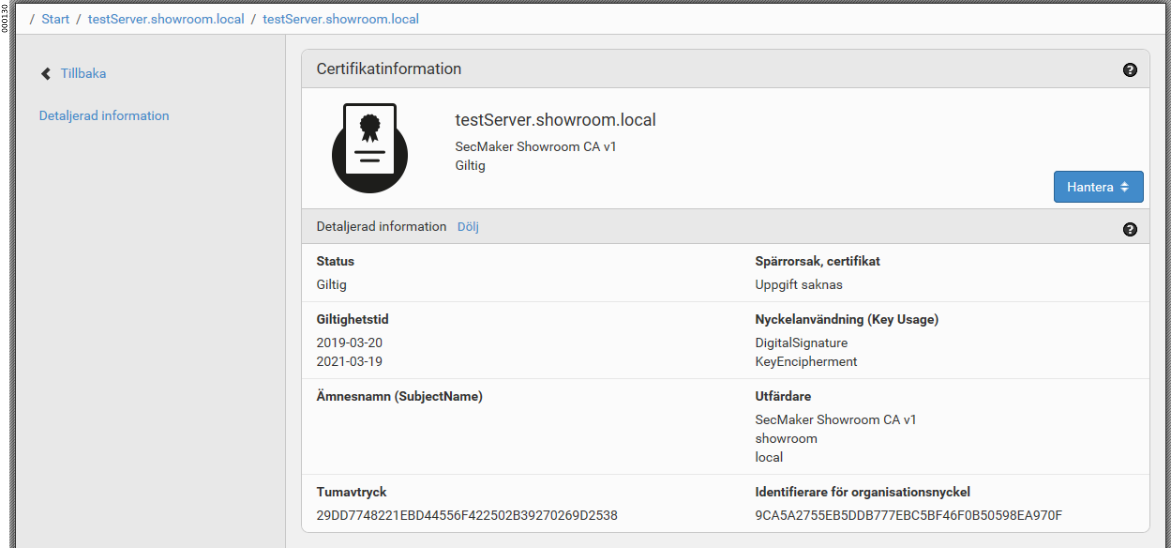Click the 2019-03-20 validity start date
The image size is (1171, 548).
tap(349, 343)
